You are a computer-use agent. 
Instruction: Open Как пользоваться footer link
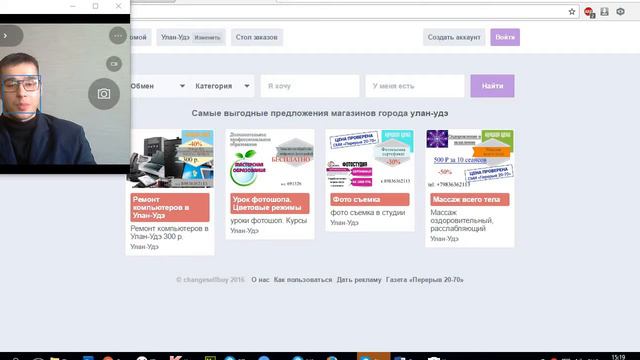pos(303,280)
